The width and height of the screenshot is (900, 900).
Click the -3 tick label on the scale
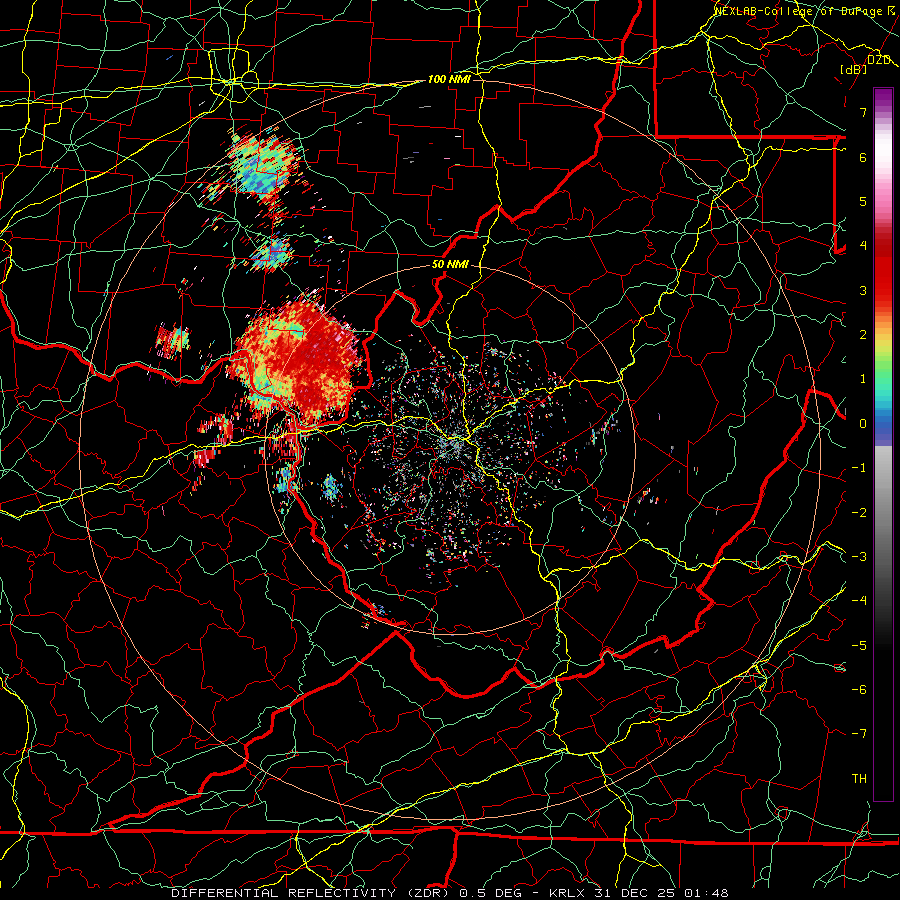point(859,557)
